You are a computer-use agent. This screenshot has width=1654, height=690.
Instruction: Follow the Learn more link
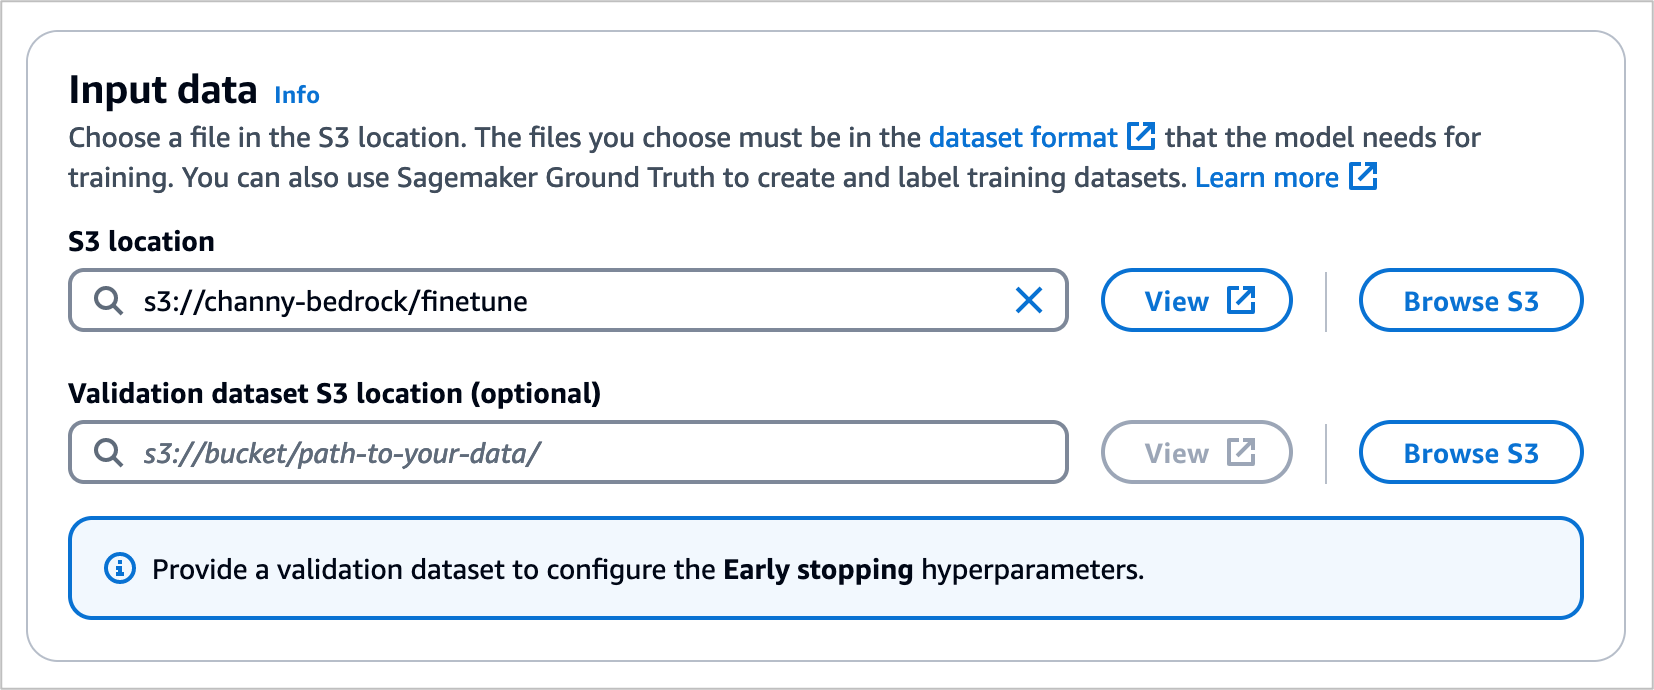coord(1266,177)
